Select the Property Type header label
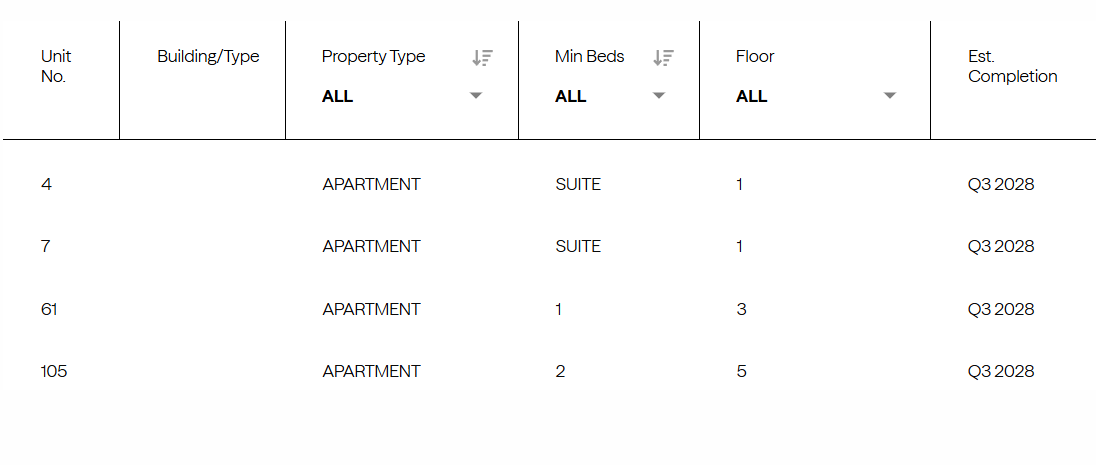The height and width of the screenshot is (465, 1096). coord(373,57)
